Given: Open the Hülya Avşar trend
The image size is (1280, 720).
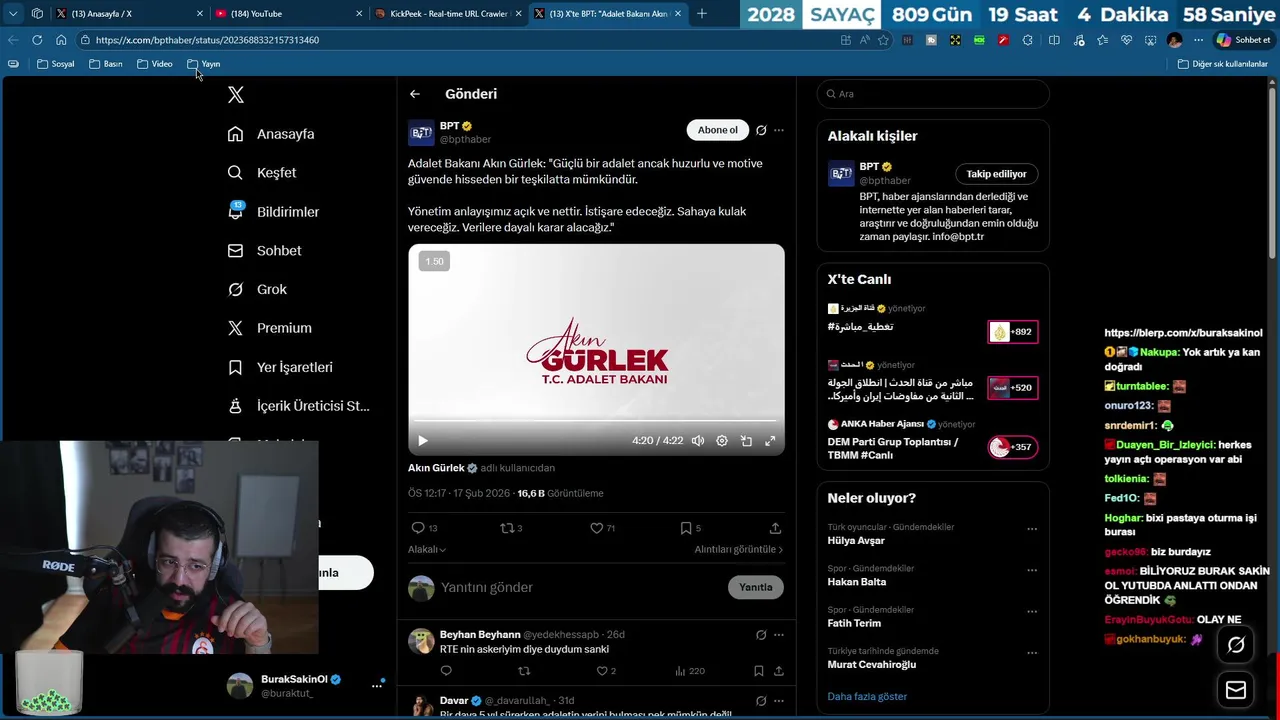Looking at the screenshot, I should 856,541.
